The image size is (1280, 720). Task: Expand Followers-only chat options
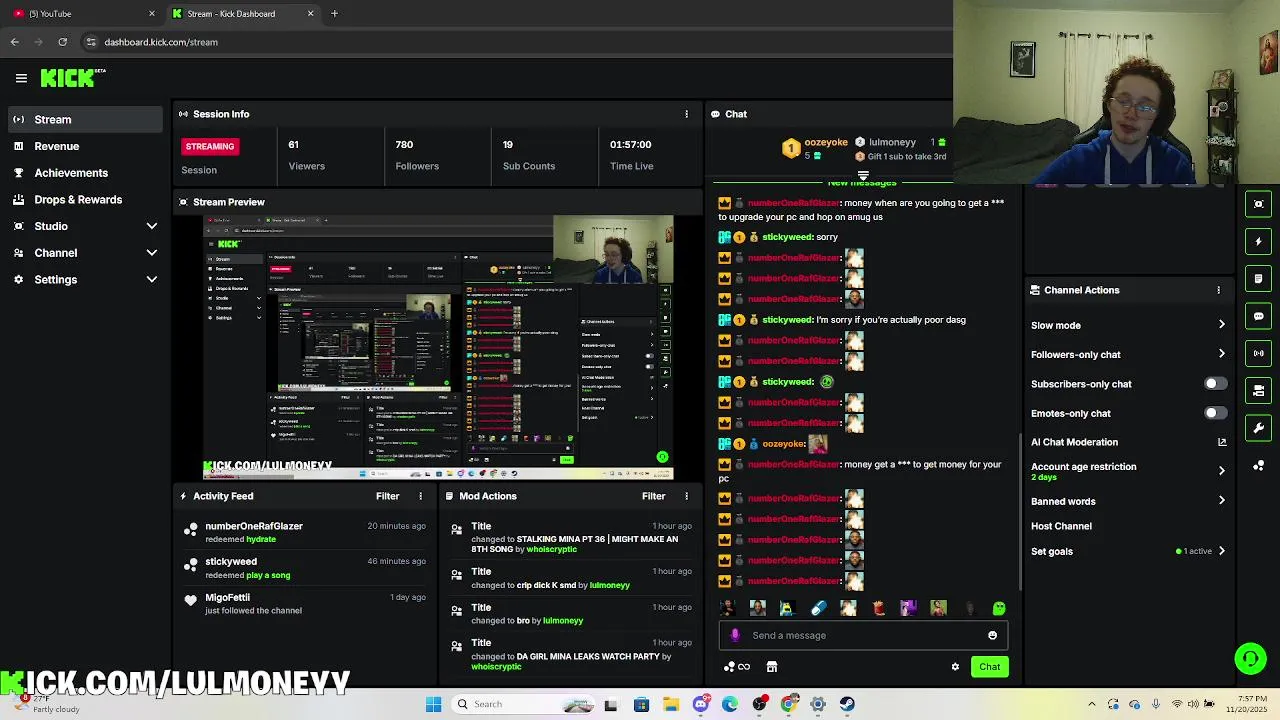[x=1221, y=354]
